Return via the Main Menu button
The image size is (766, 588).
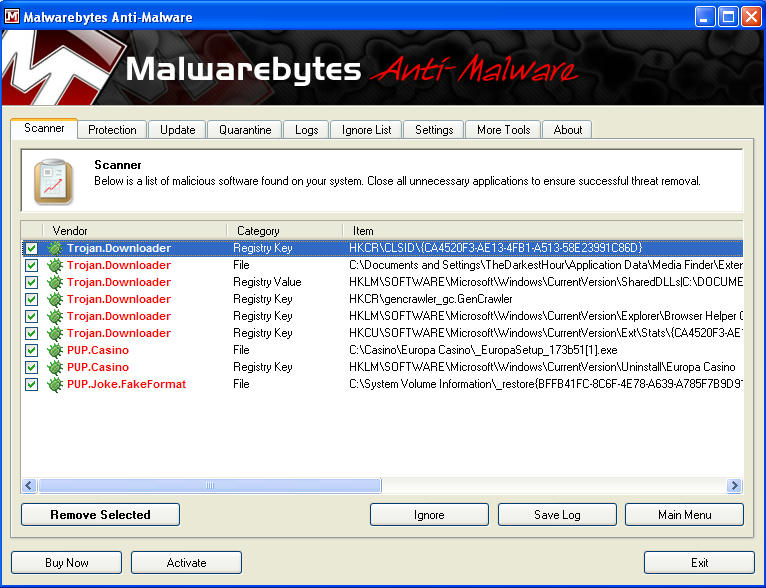[x=684, y=515]
